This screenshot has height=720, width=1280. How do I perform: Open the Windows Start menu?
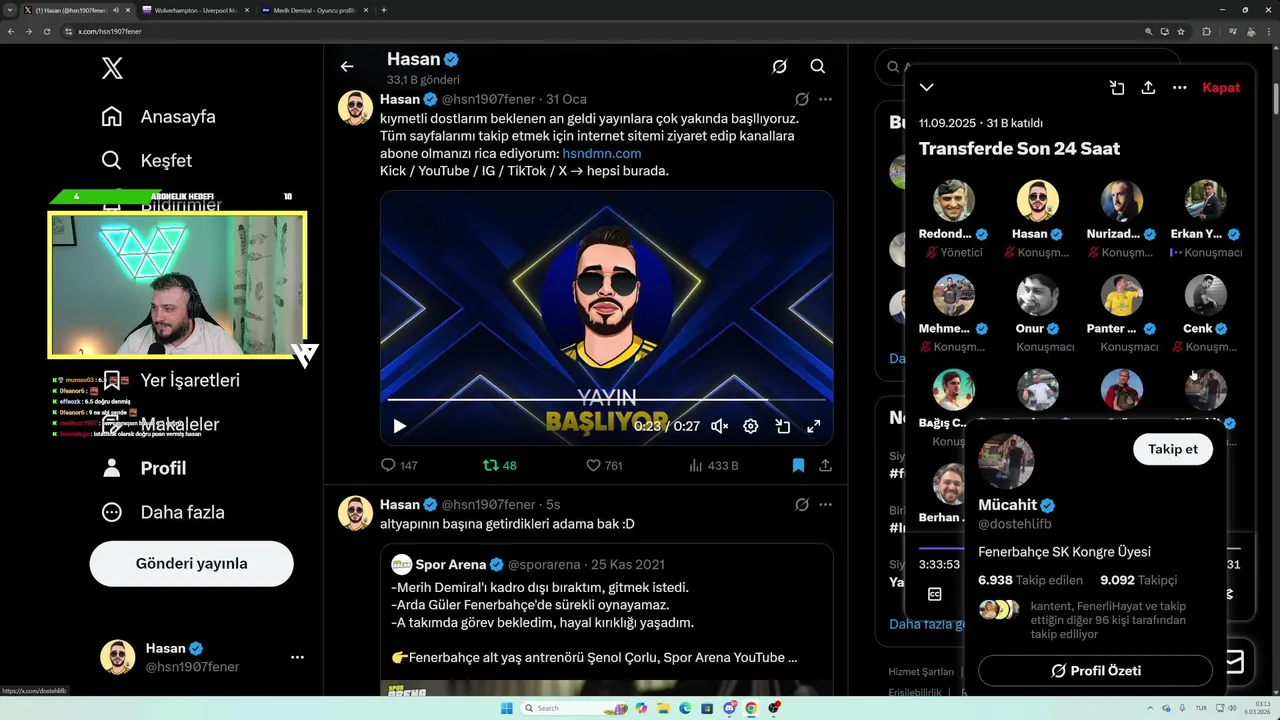[x=508, y=708]
